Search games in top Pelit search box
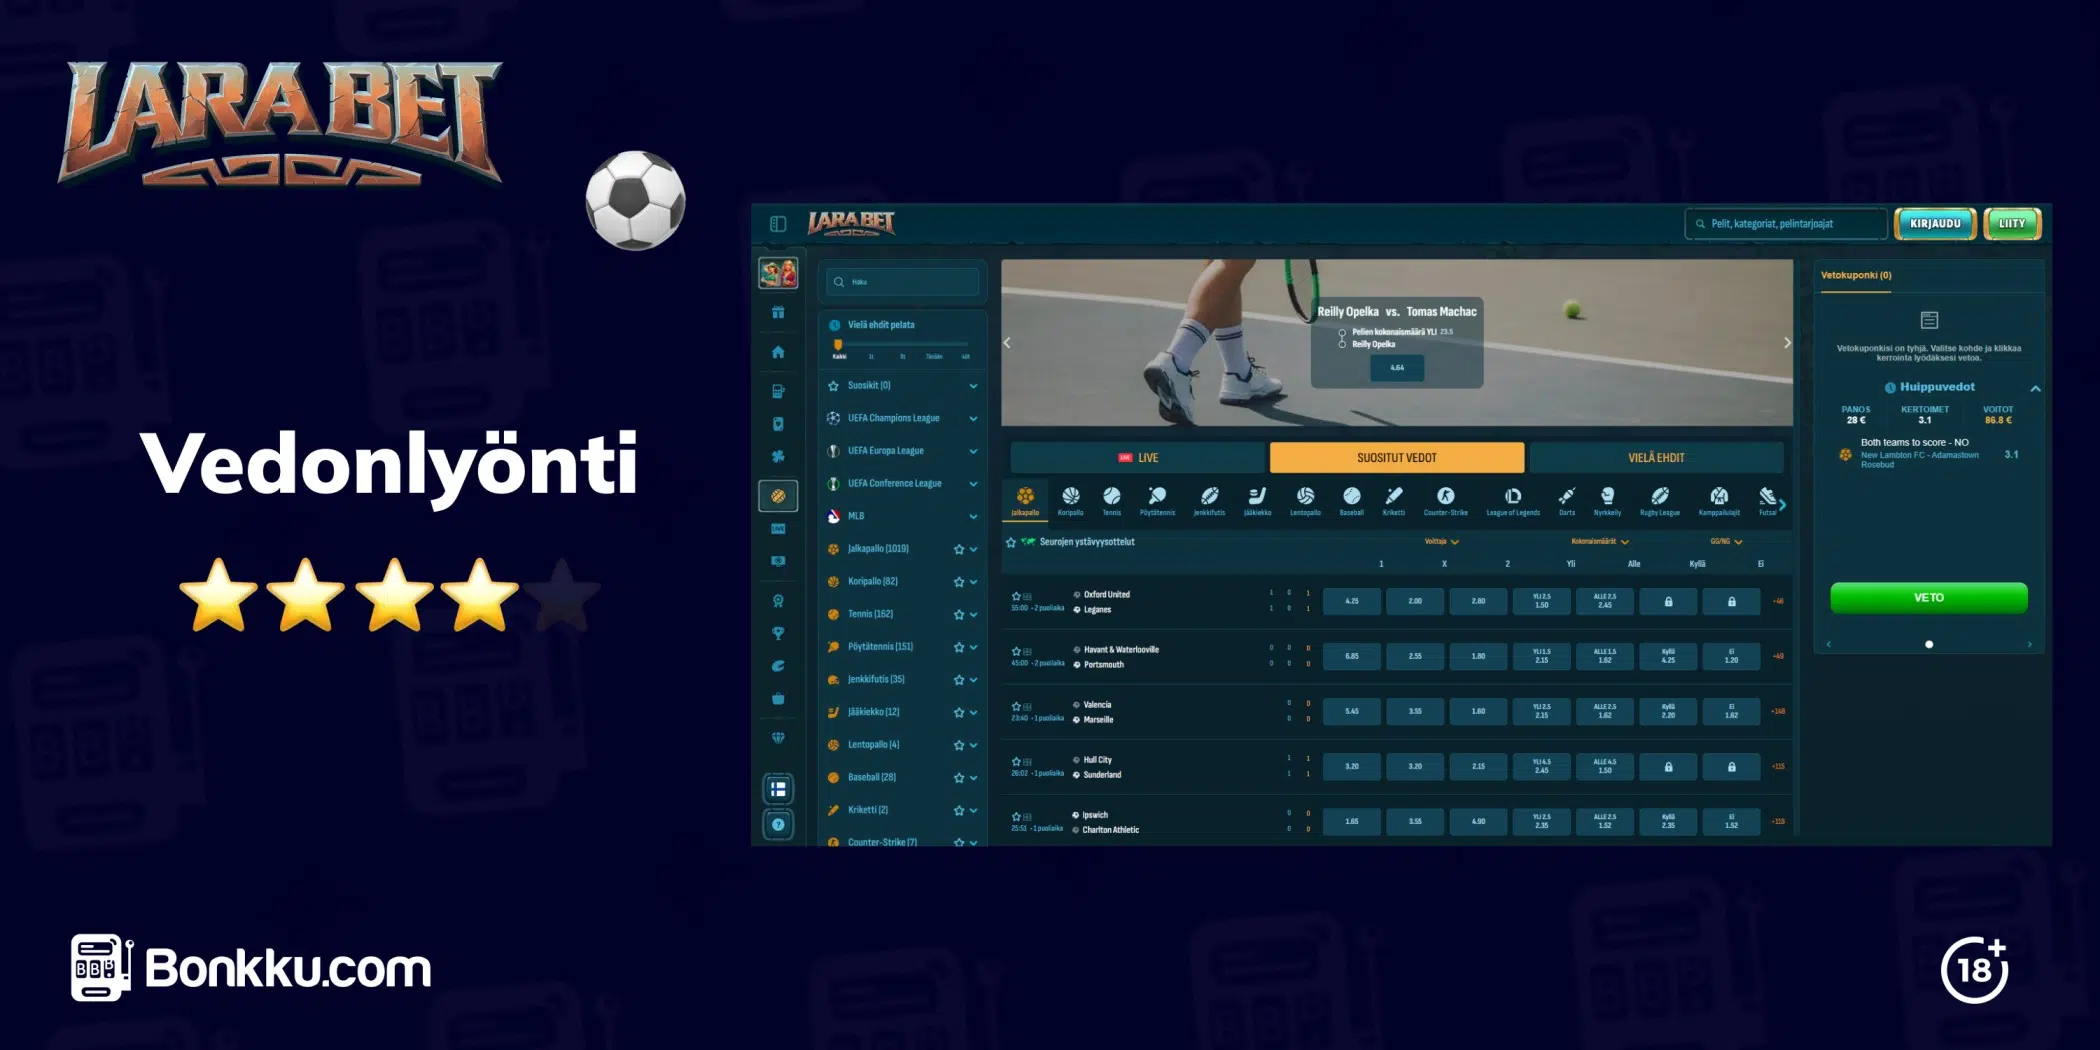The image size is (2100, 1050). 1786,224
